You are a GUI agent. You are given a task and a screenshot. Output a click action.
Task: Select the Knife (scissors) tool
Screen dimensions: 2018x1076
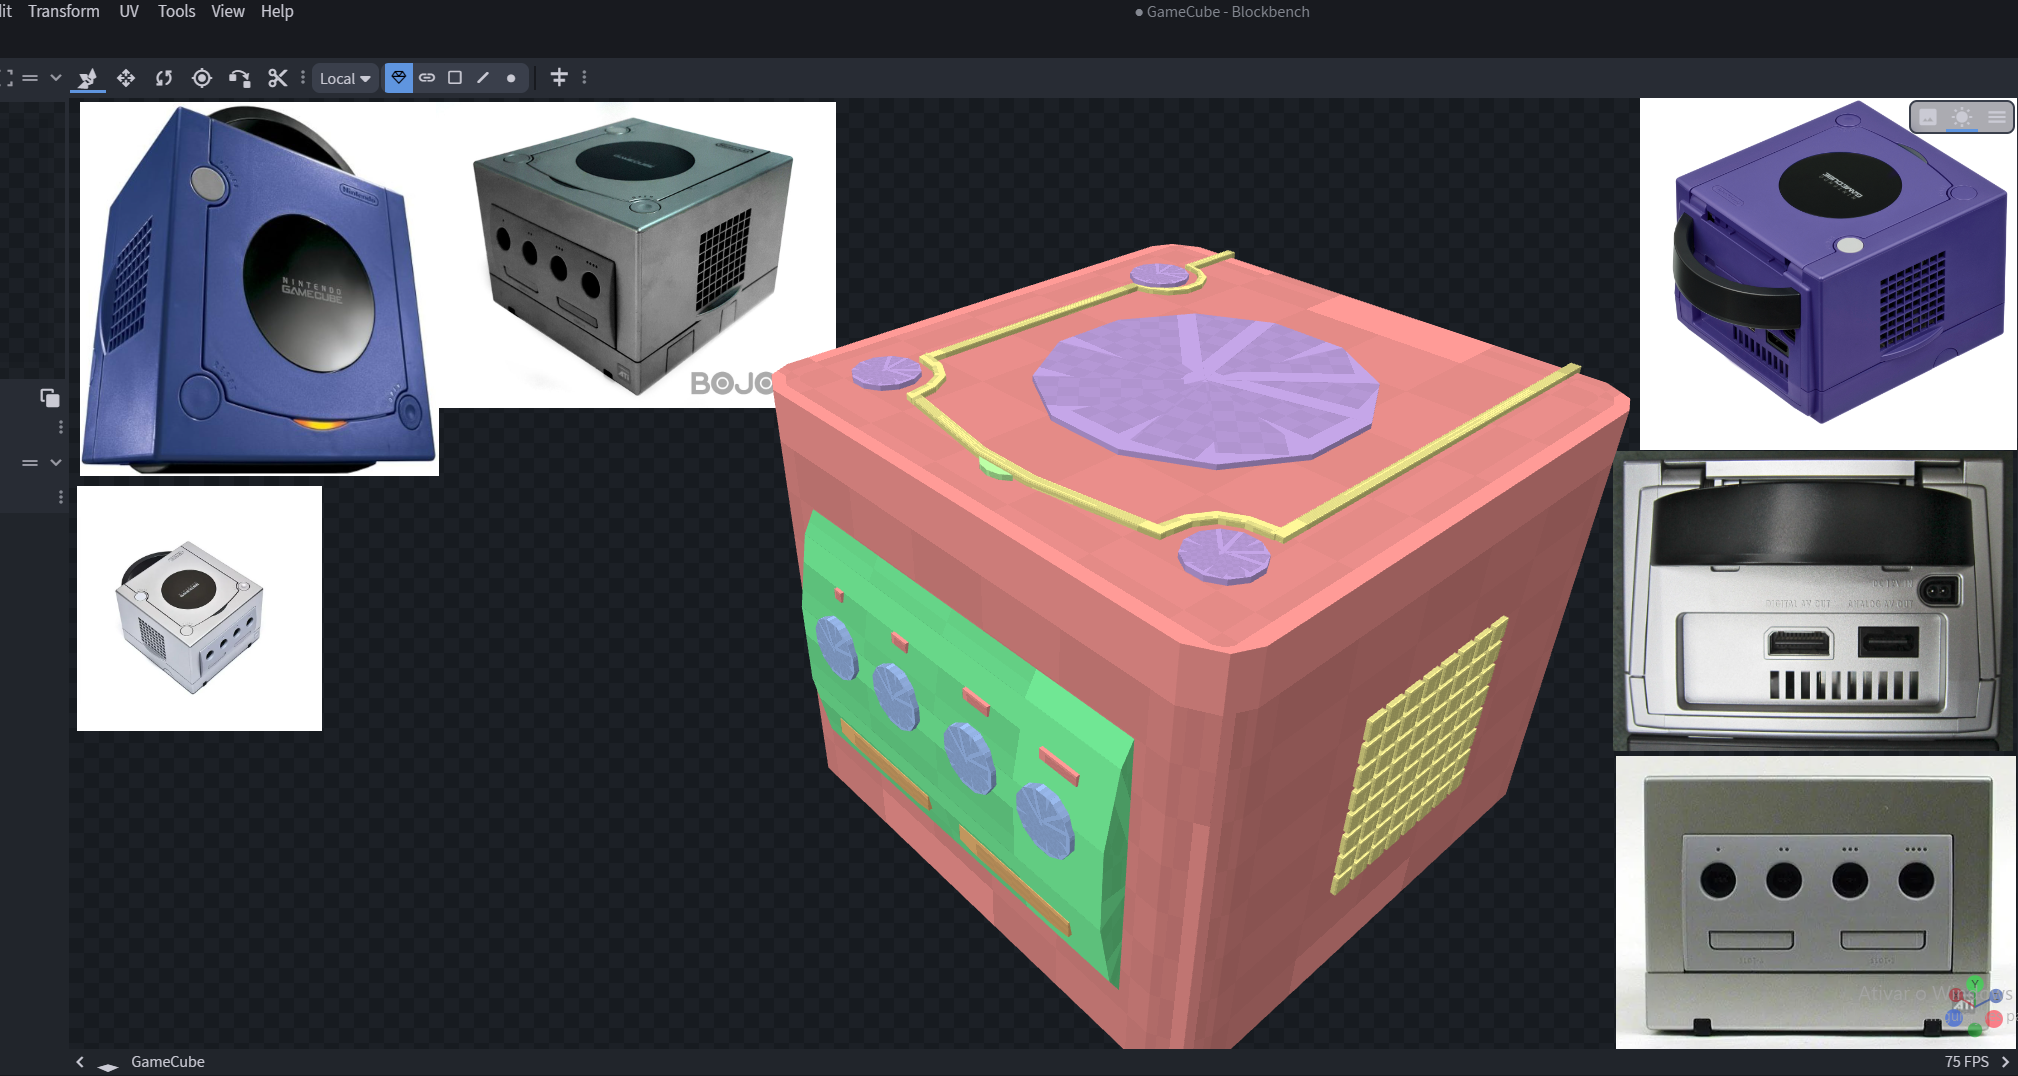pyautogui.click(x=278, y=78)
